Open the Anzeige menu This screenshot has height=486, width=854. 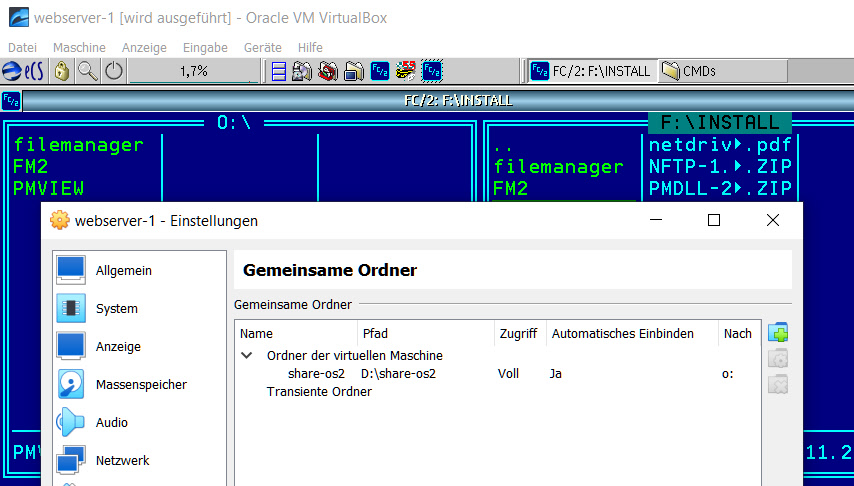click(x=144, y=47)
